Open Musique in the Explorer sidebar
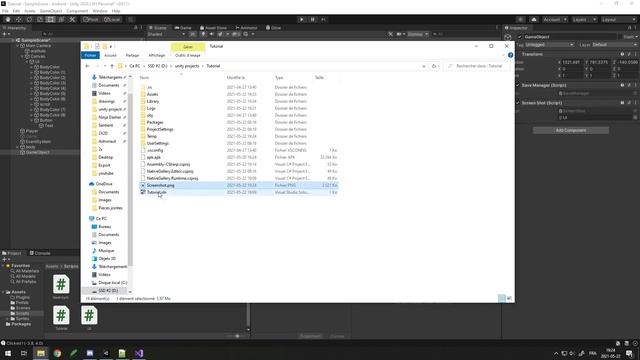 coord(106,251)
